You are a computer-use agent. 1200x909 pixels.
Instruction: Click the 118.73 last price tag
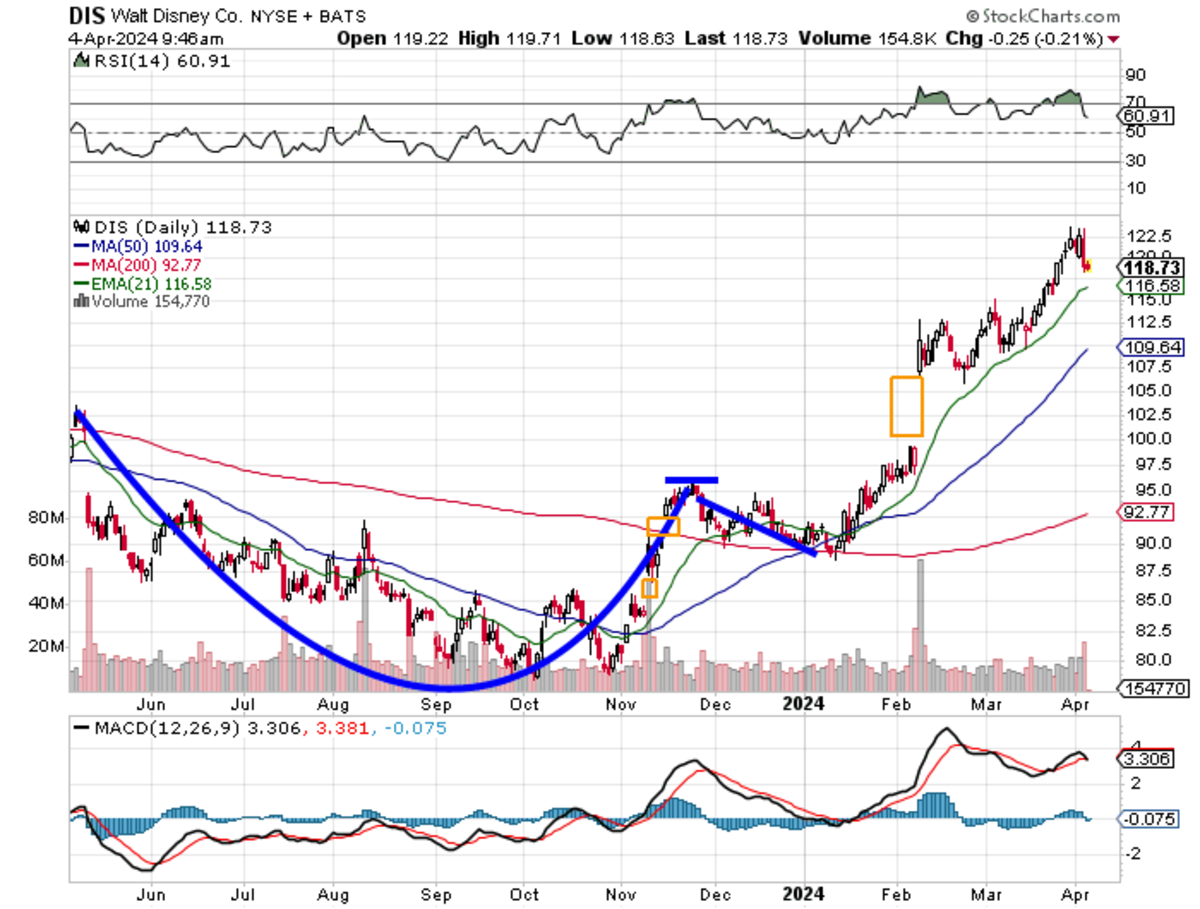pyautogui.click(x=1151, y=267)
